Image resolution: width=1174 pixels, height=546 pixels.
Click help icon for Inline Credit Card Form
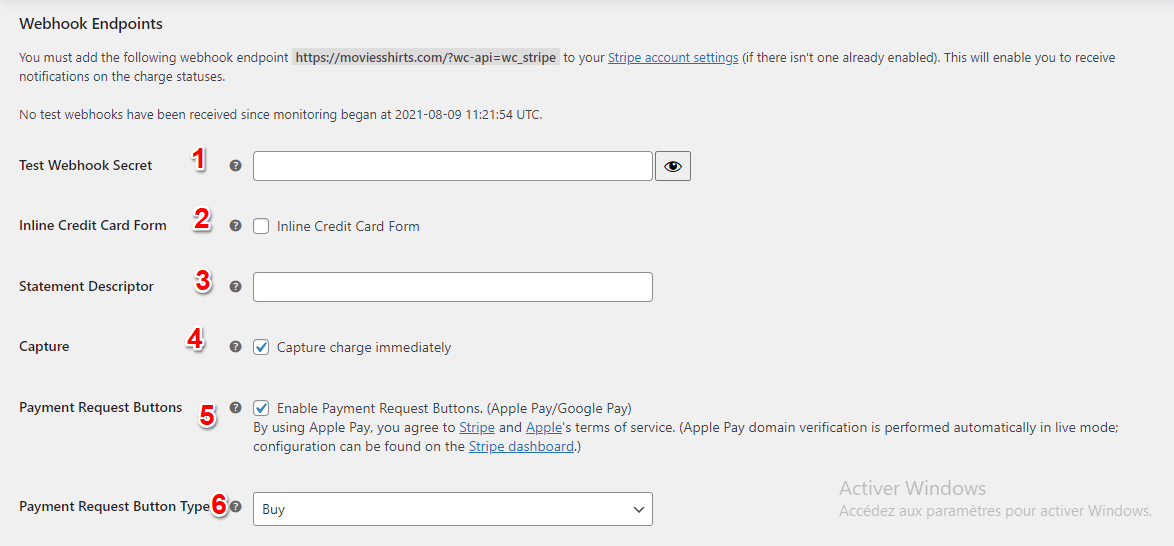236,226
